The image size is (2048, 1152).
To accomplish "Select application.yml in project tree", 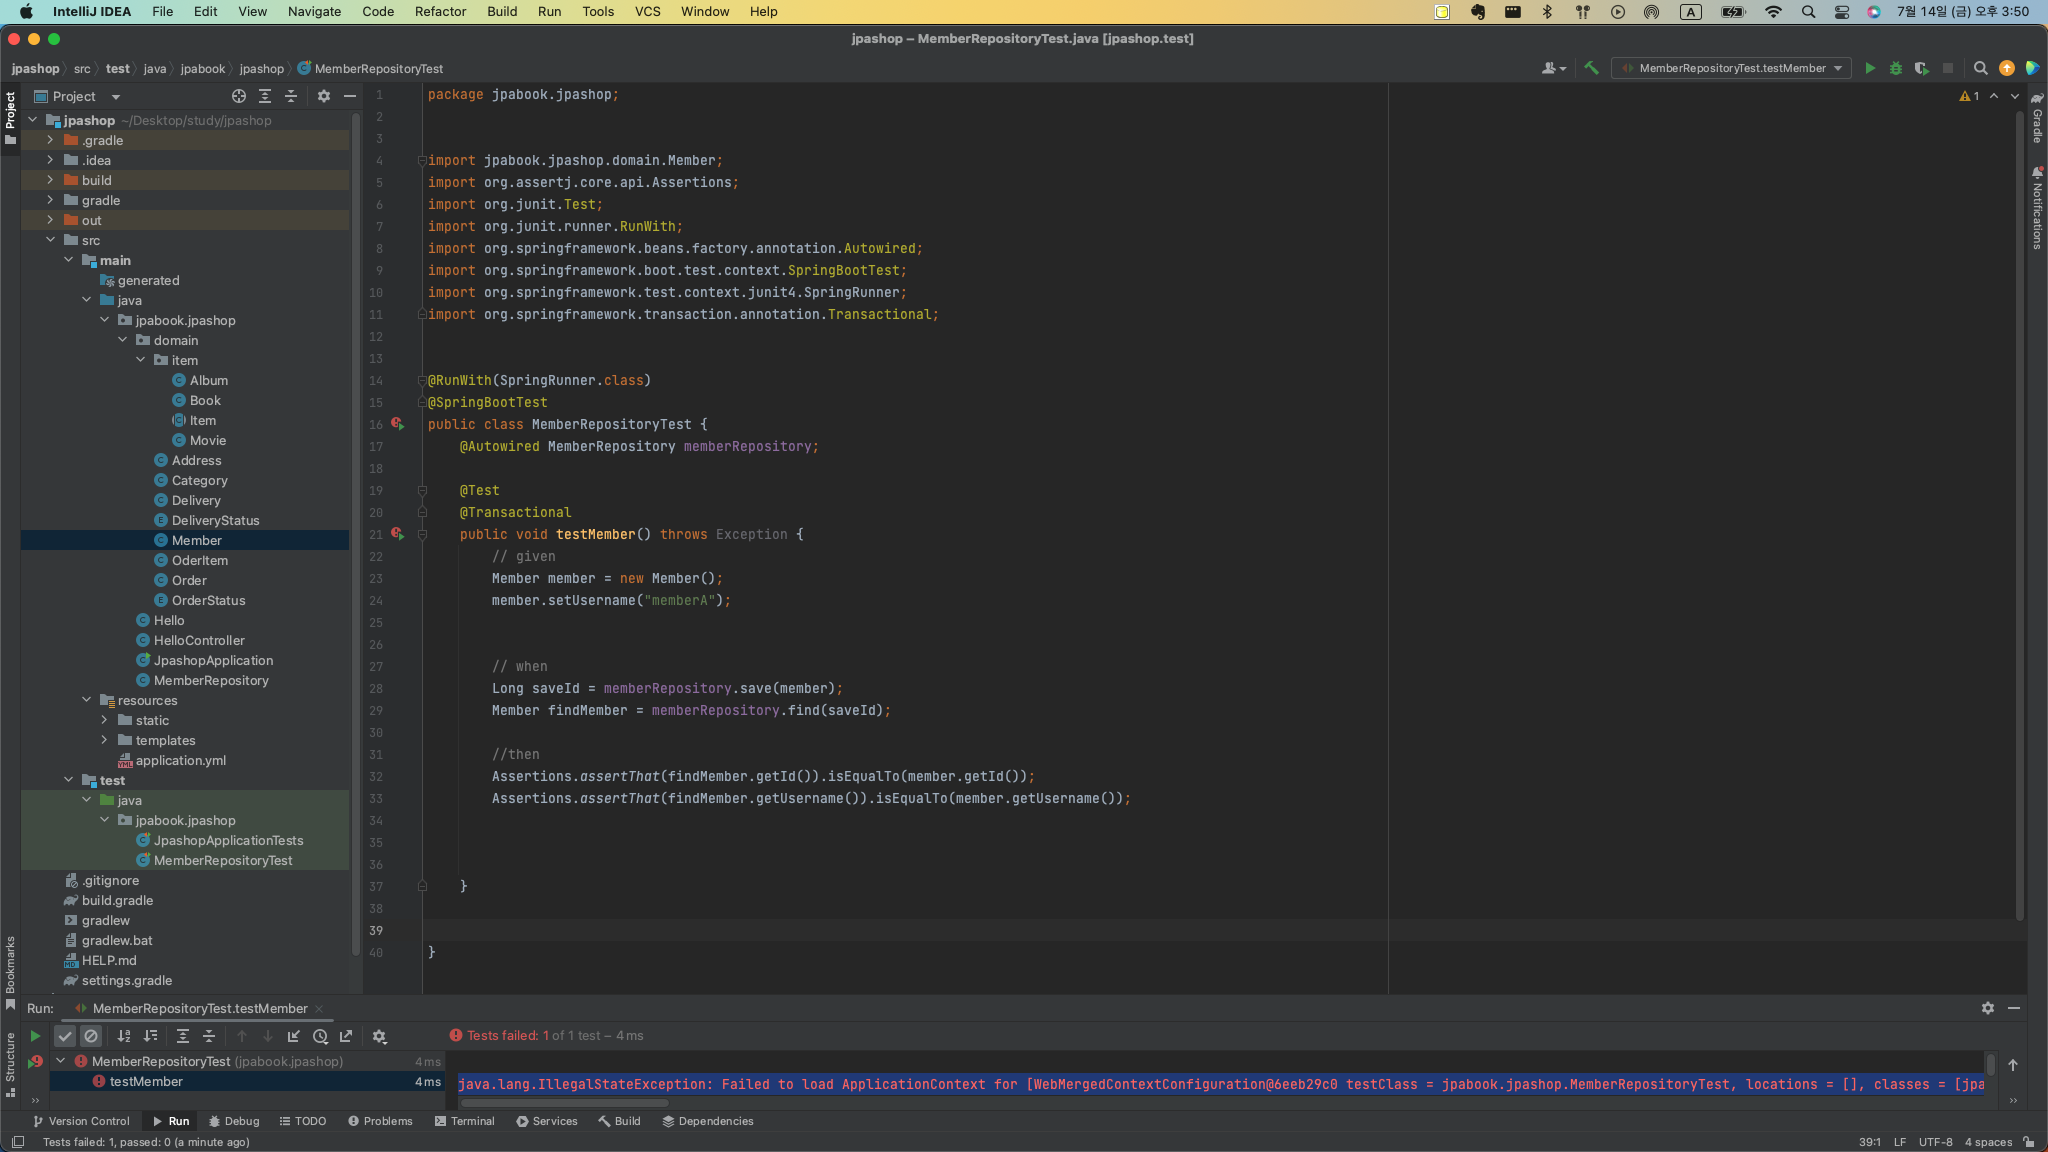I will (x=180, y=760).
